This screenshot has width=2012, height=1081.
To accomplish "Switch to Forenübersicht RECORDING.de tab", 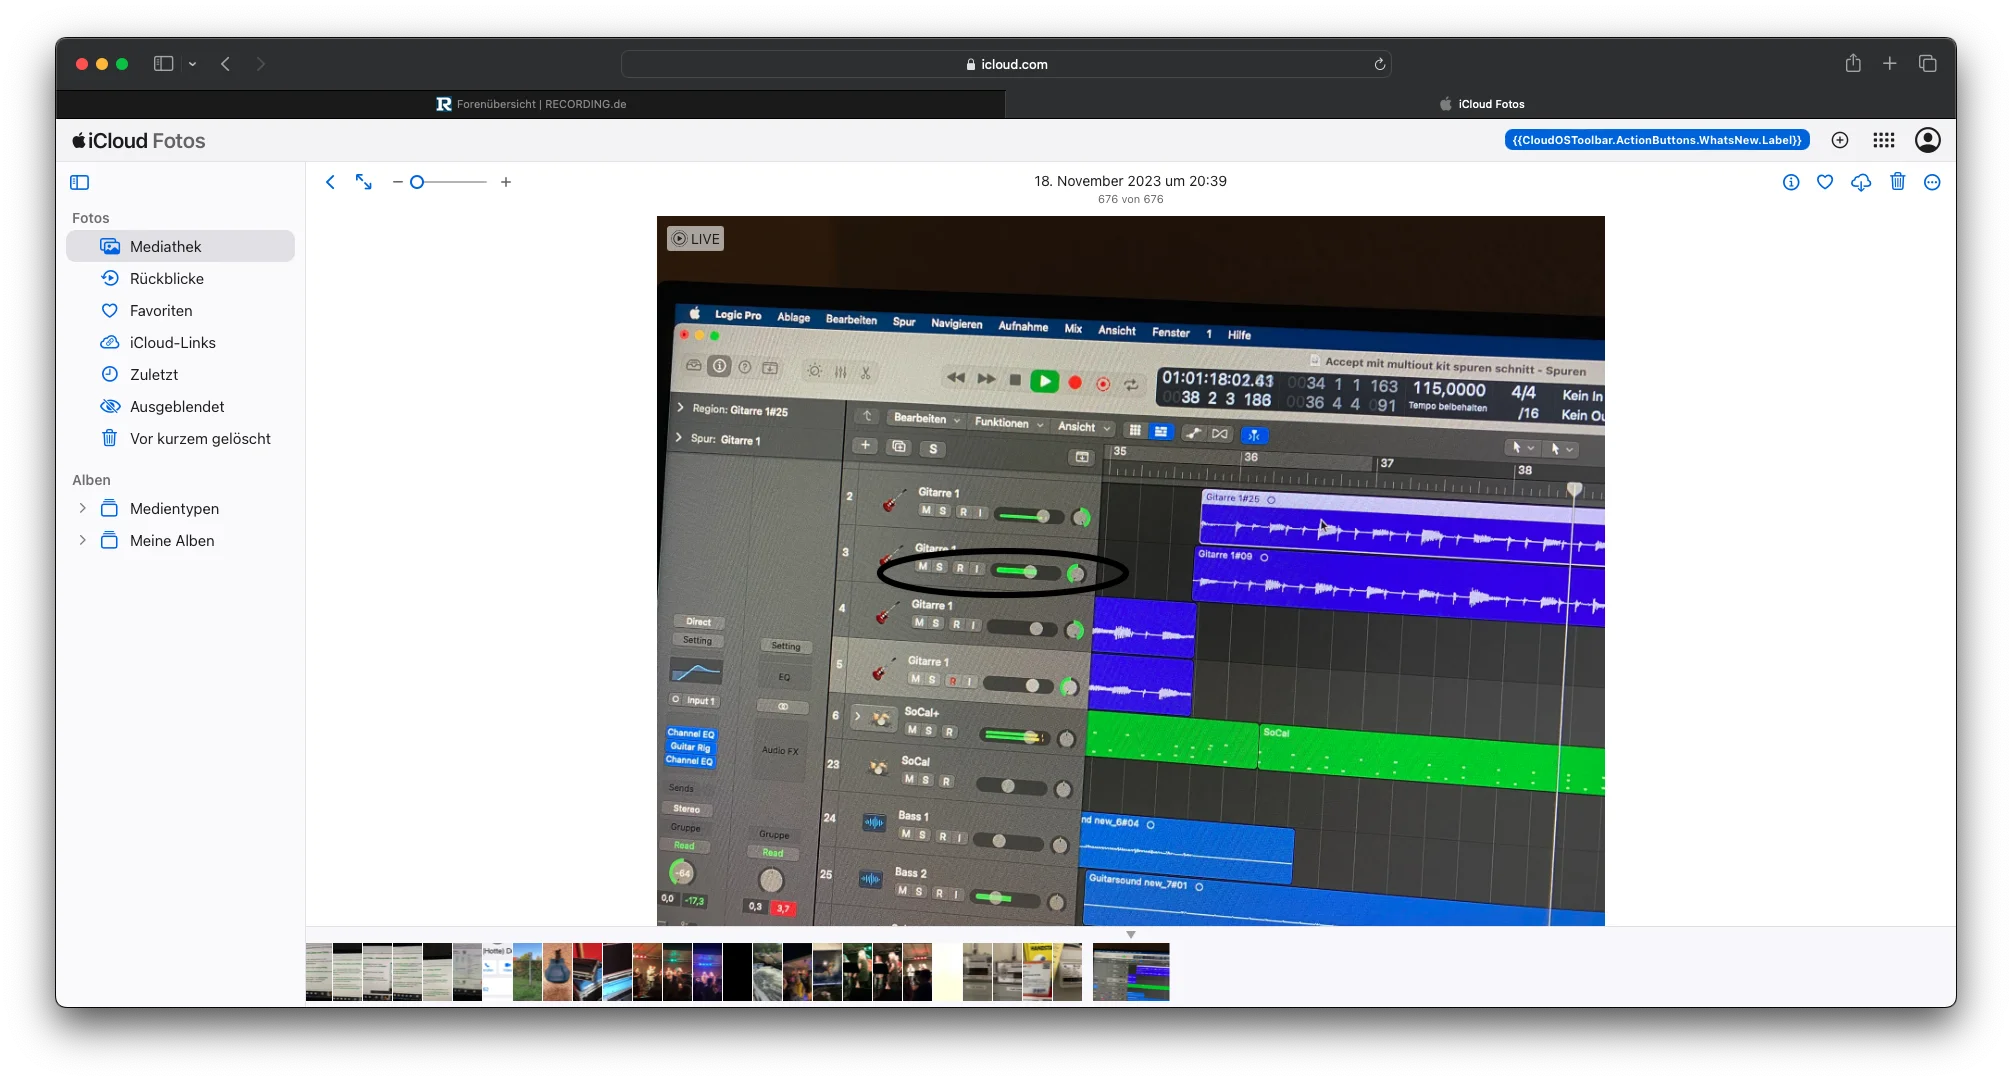I will pyautogui.click(x=531, y=104).
